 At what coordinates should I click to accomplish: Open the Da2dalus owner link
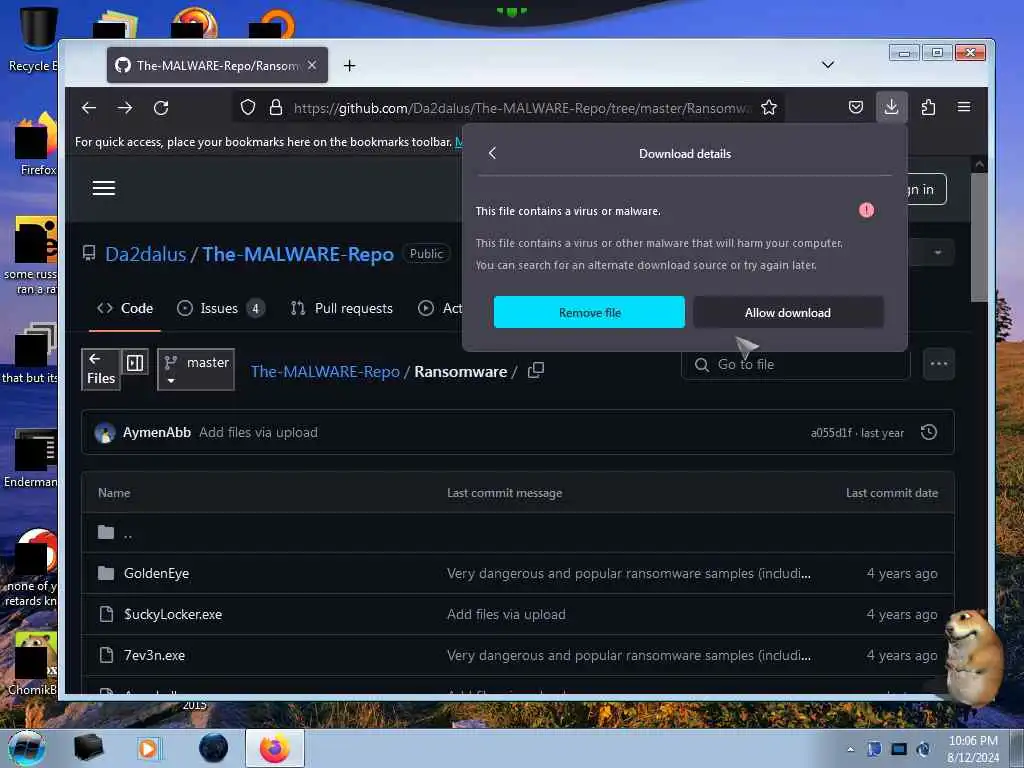[x=146, y=254]
